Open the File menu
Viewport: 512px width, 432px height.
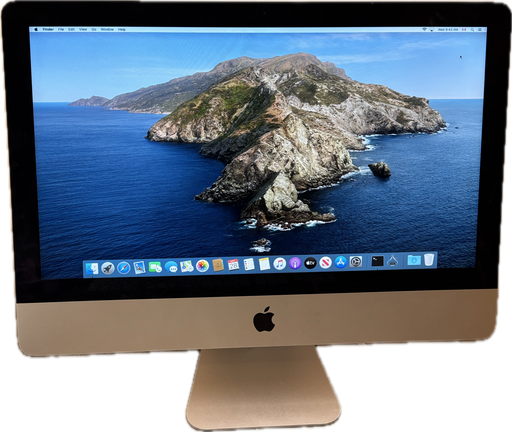pos(61,29)
